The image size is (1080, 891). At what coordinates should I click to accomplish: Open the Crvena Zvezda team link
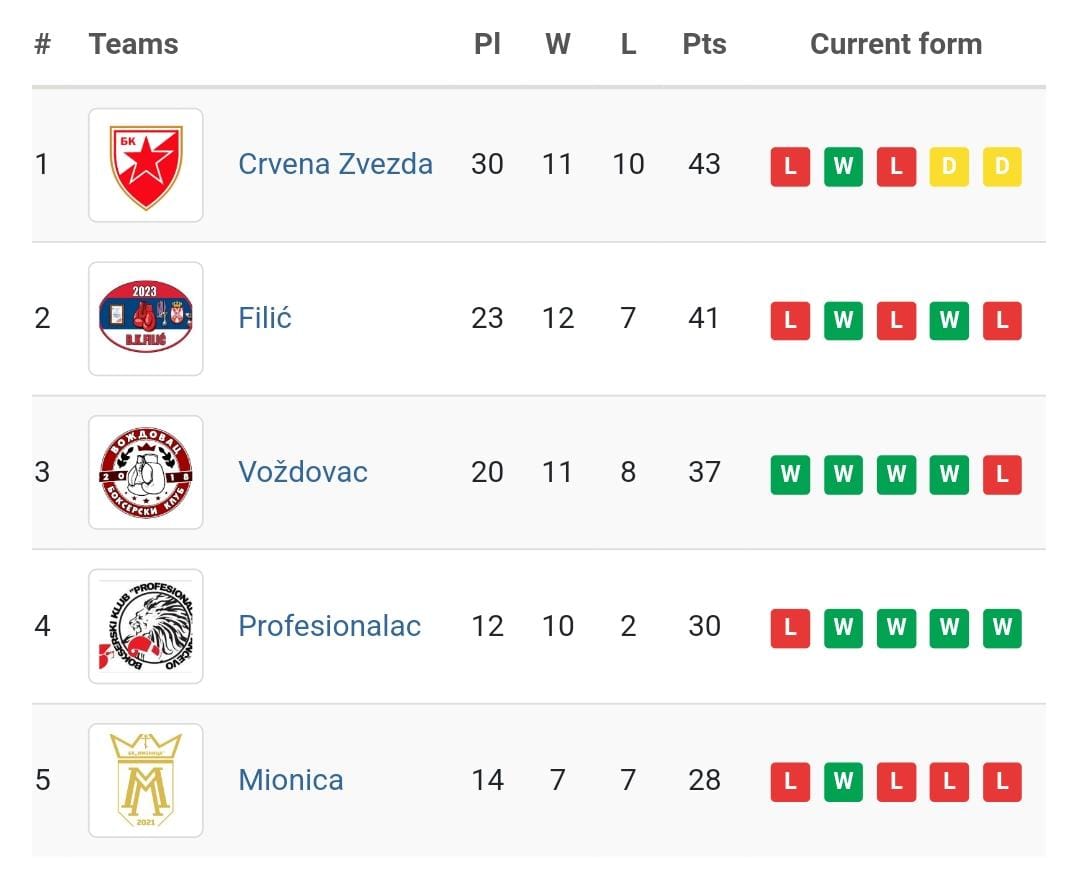(335, 164)
